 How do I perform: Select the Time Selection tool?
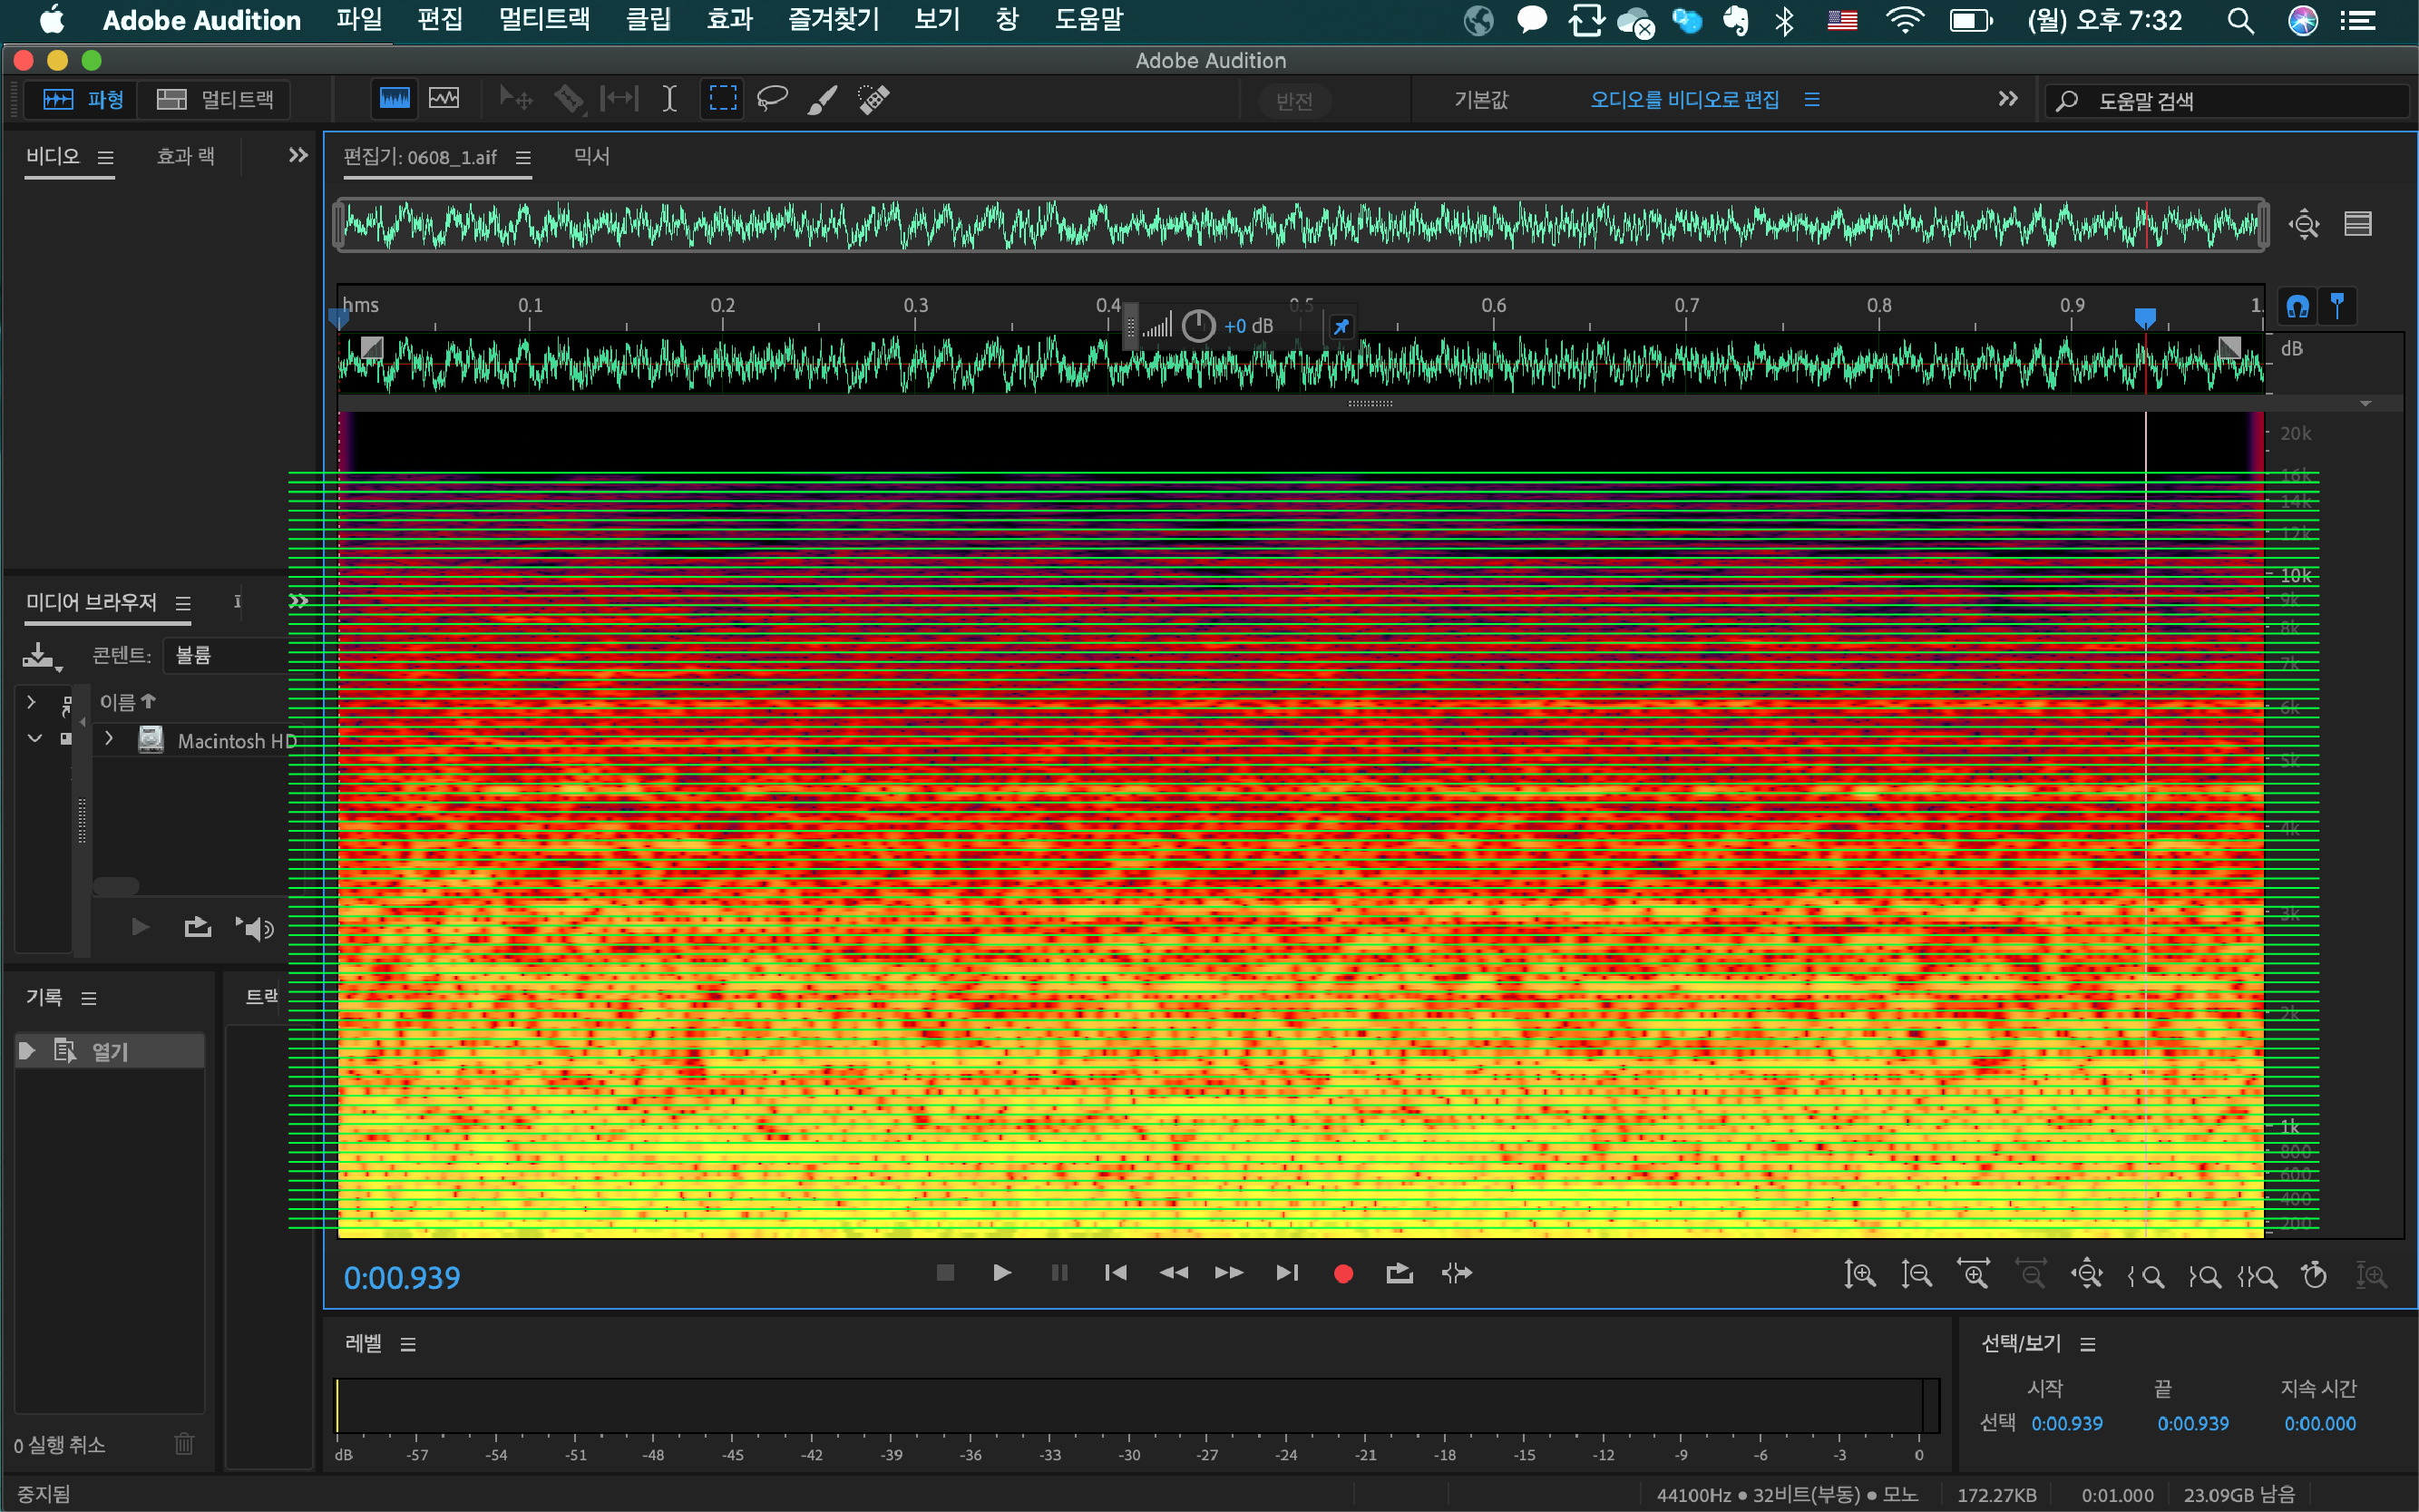pyautogui.click(x=669, y=99)
